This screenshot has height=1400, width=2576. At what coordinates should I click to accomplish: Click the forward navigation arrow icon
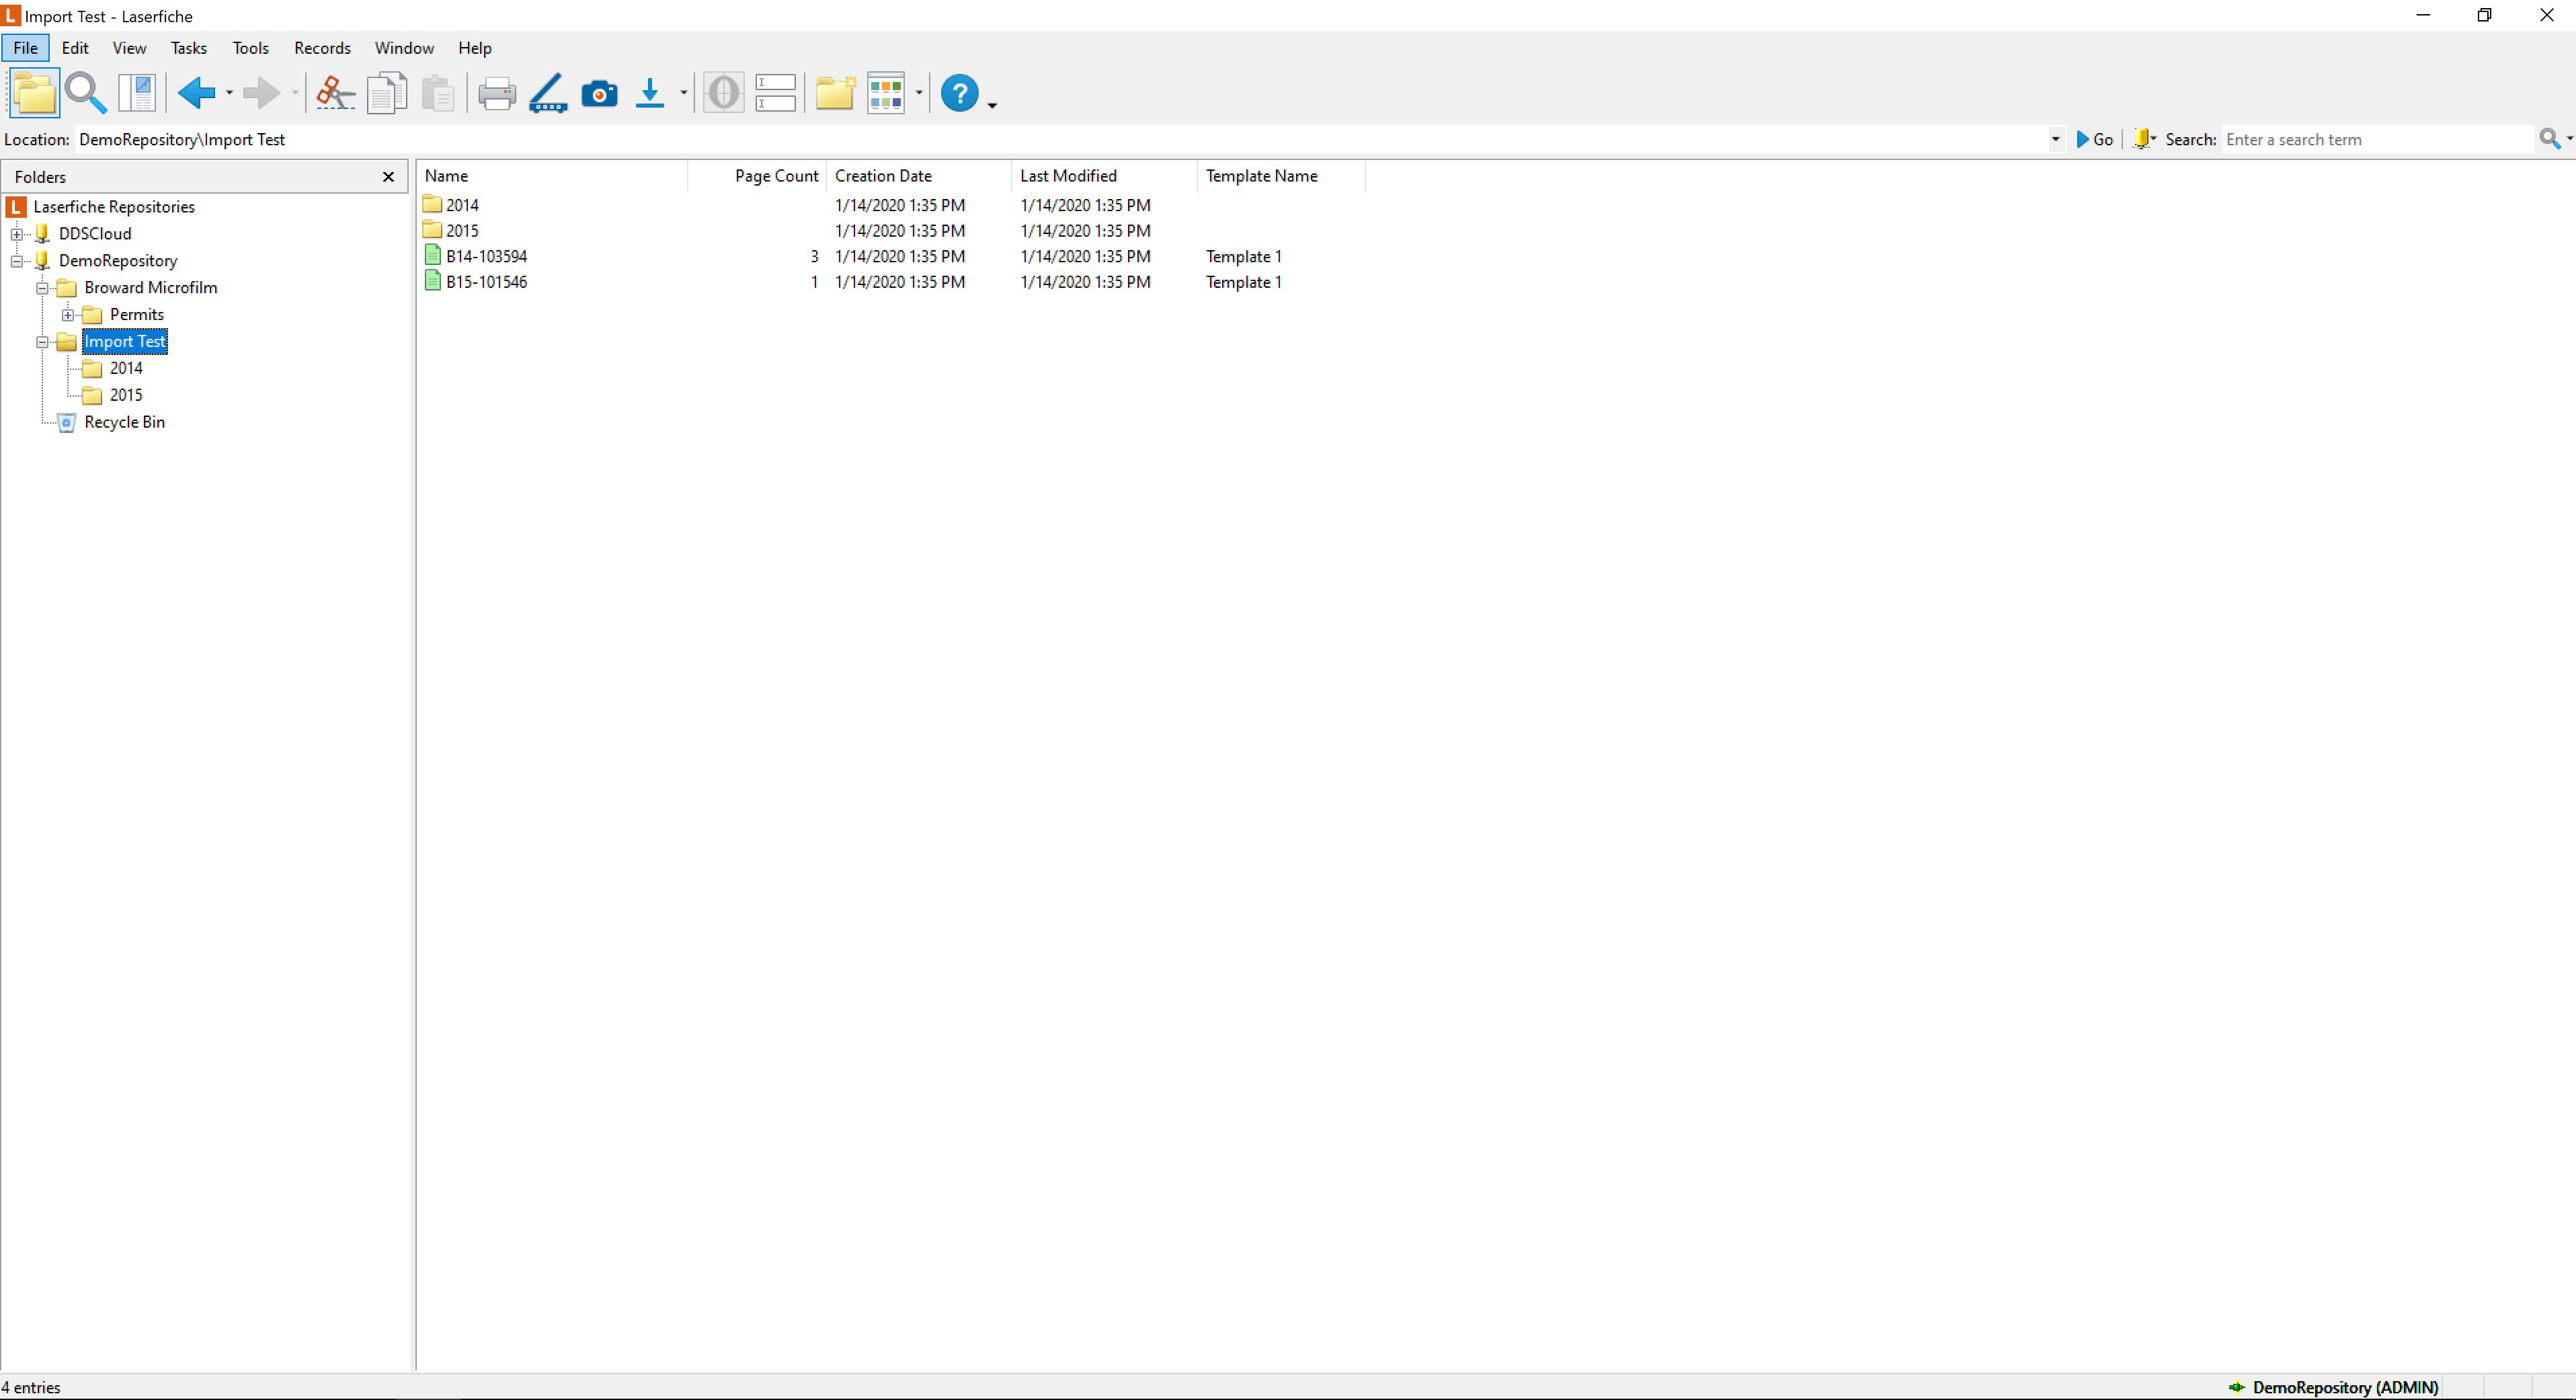(262, 91)
